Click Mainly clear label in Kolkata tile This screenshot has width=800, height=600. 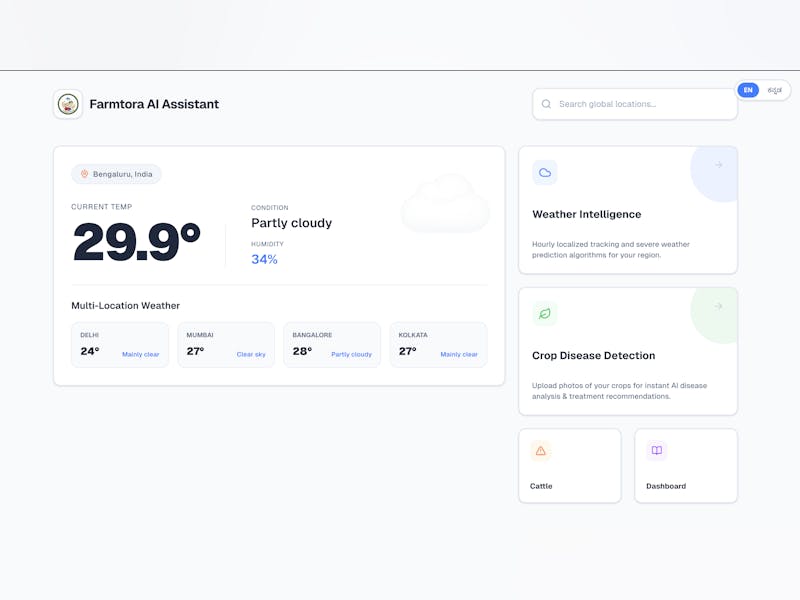(459, 354)
